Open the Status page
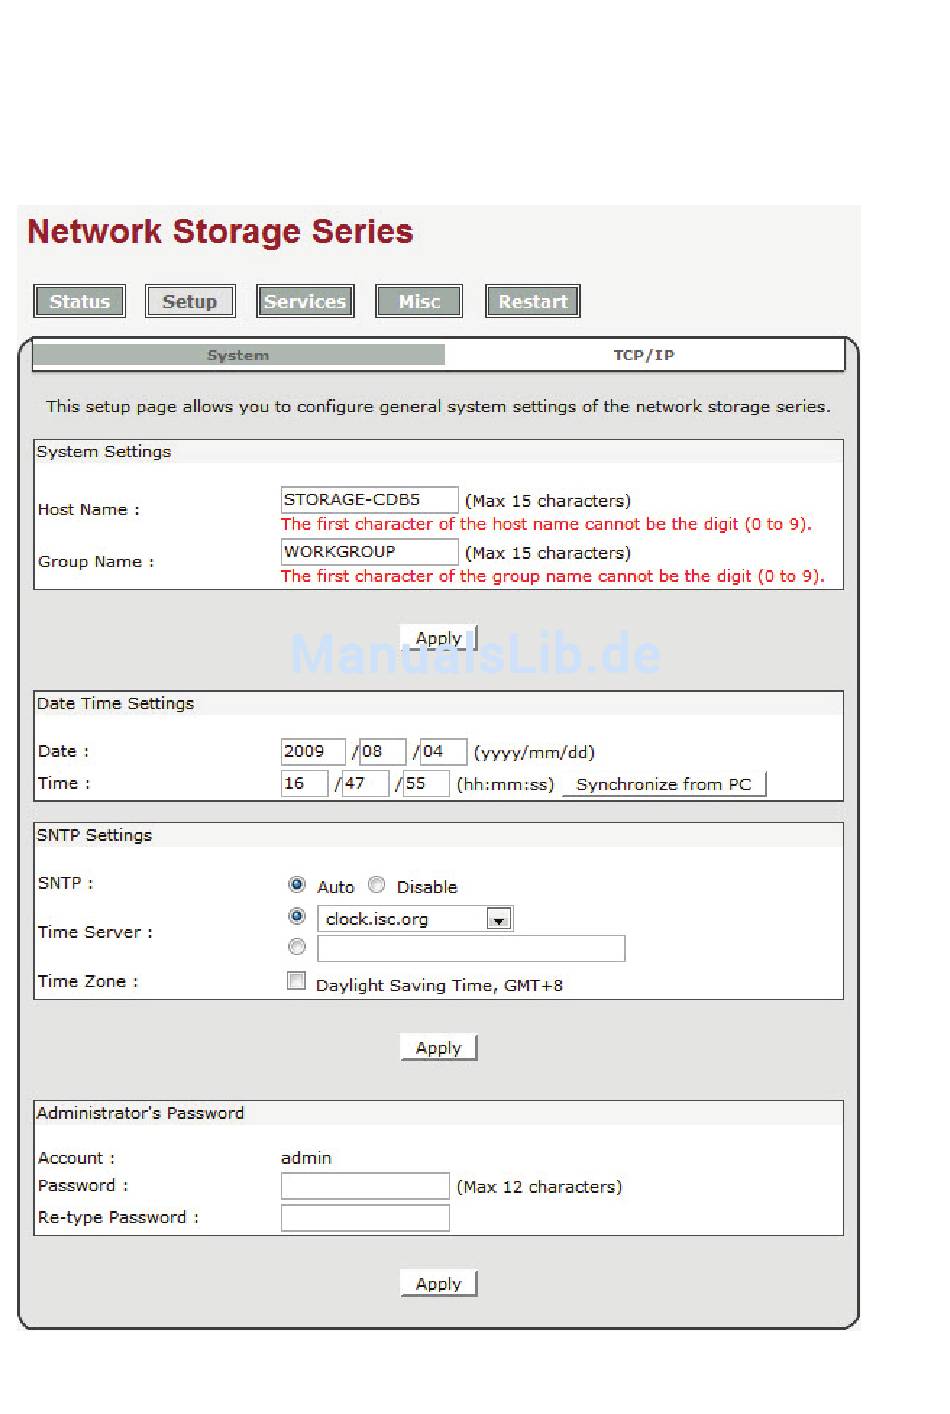 (x=80, y=301)
